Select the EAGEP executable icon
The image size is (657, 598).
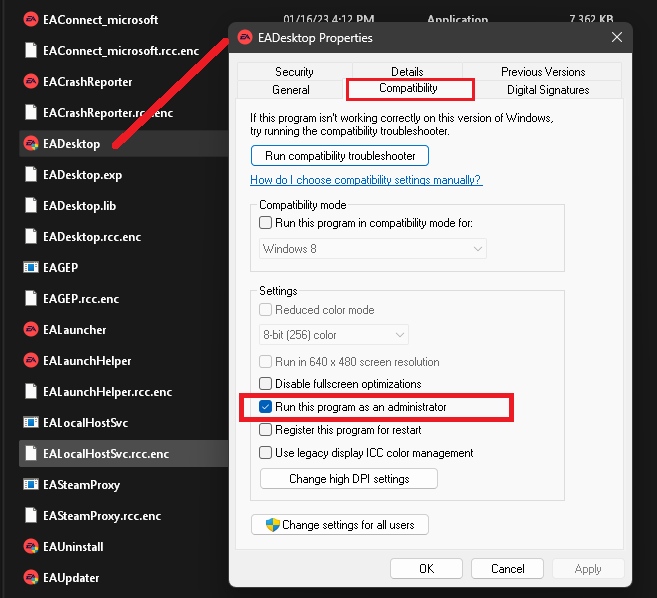31,267
